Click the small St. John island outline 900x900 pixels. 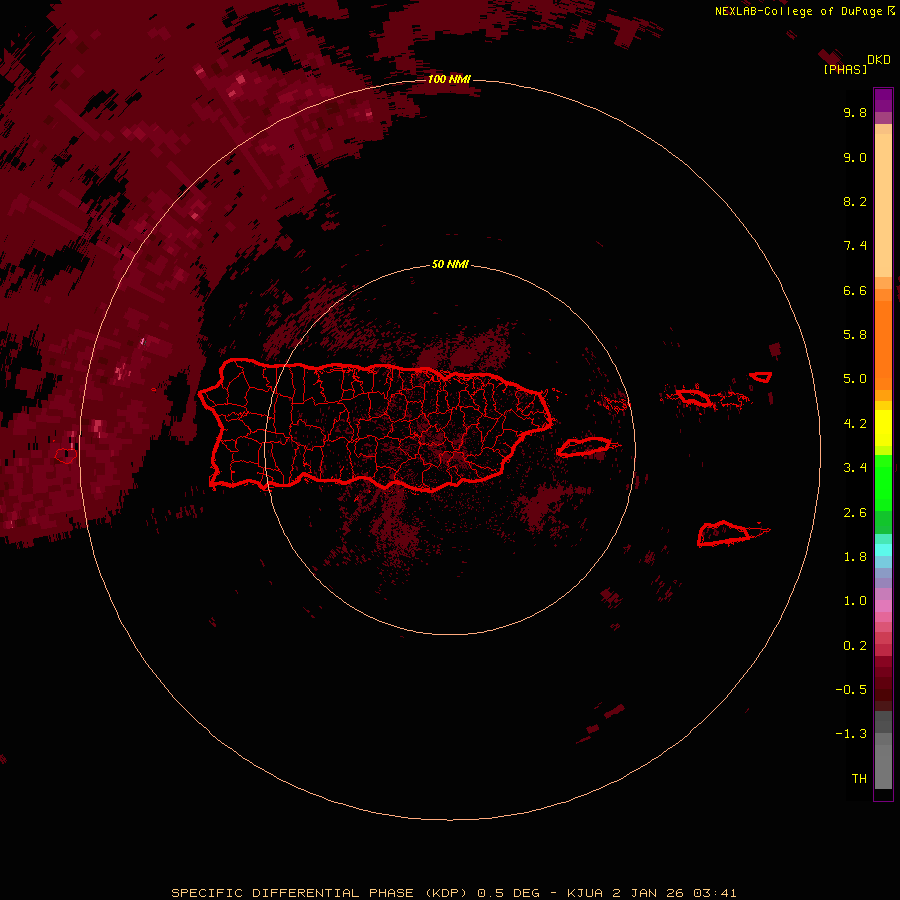point(761,377)
